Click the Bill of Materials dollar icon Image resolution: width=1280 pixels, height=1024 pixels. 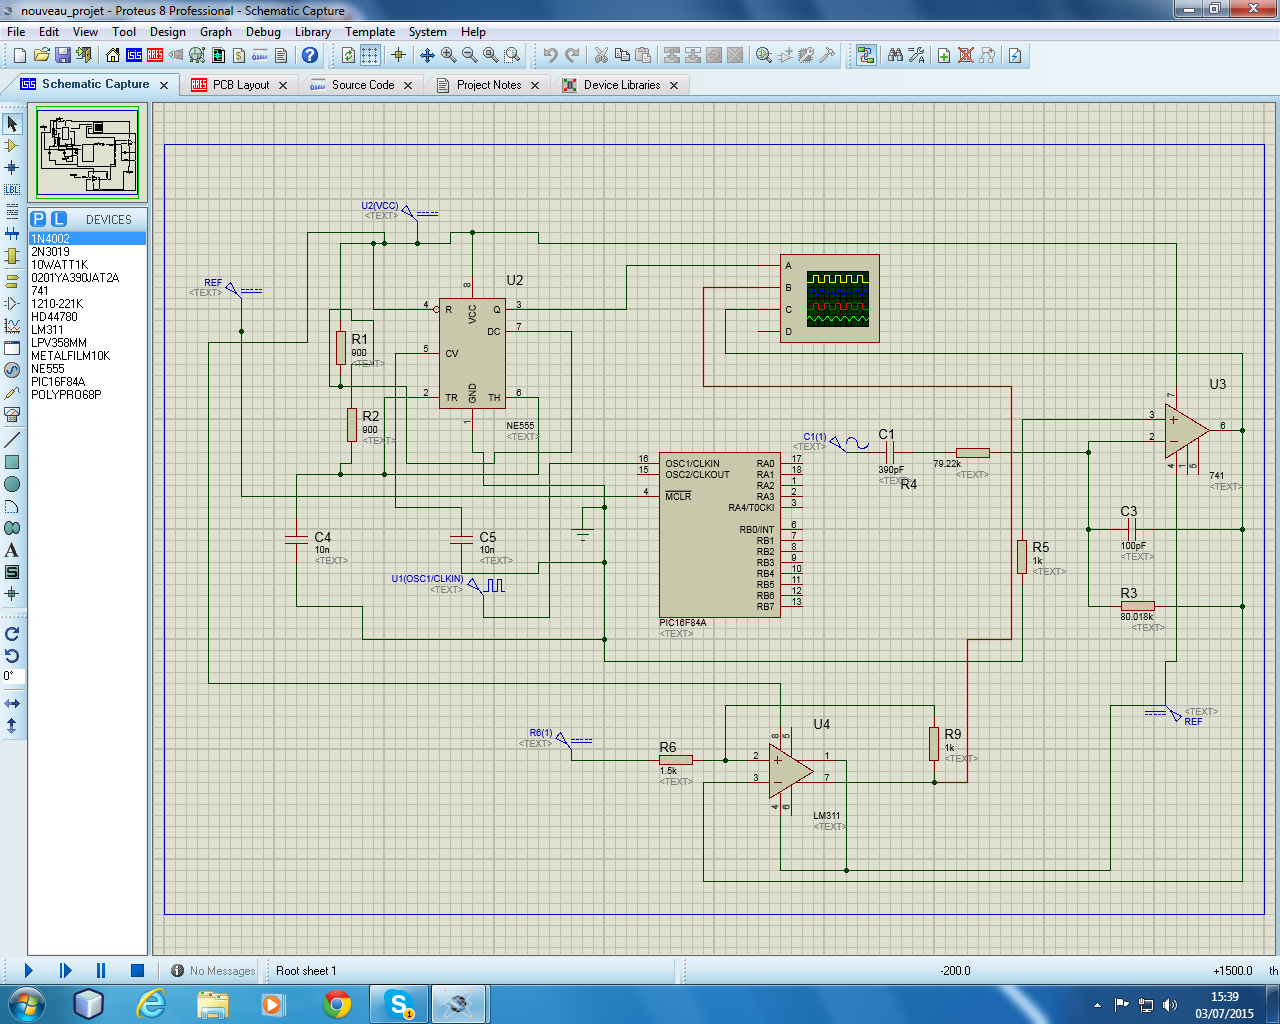239,55
